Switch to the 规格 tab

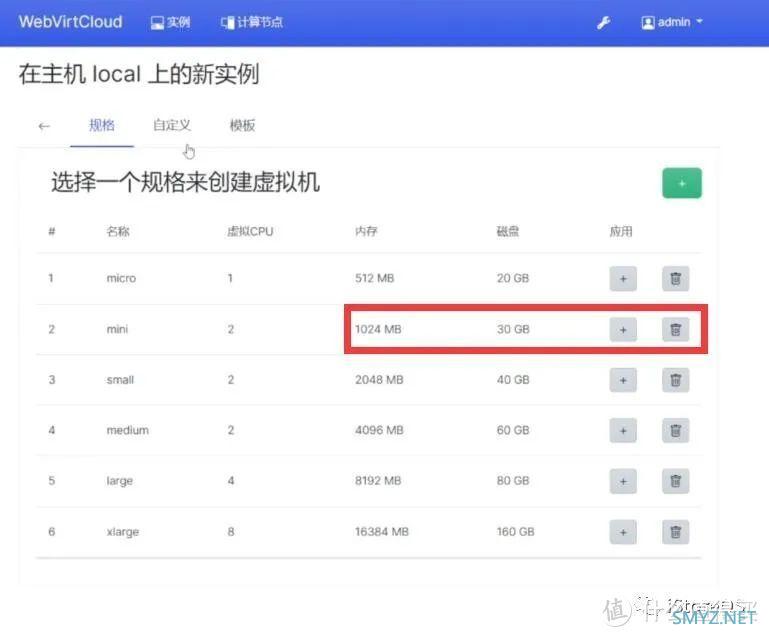coord(102,126)
